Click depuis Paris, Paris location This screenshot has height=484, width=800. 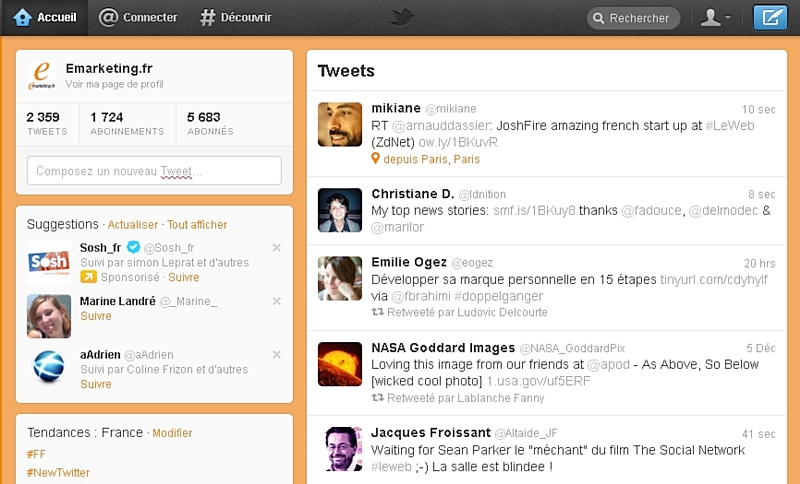pyautogui.click(x=432, y=159)
